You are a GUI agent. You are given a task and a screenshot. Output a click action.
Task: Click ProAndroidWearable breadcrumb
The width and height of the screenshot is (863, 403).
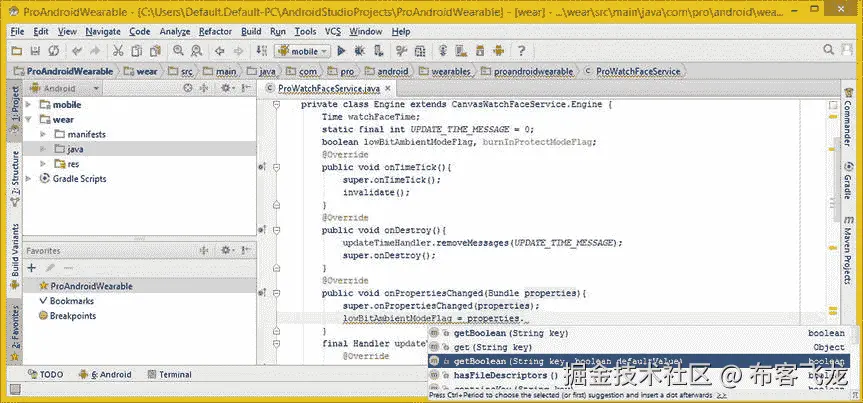click(x=64, y=72)
